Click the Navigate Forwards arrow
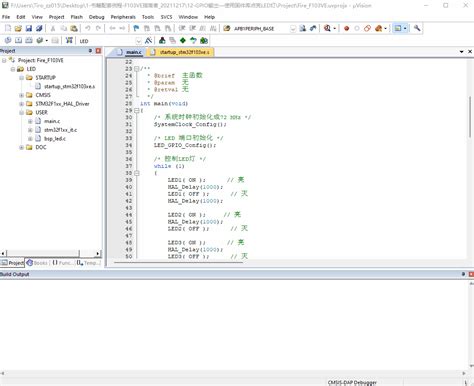This screenshot has width=474, height=386. (122, 28)
